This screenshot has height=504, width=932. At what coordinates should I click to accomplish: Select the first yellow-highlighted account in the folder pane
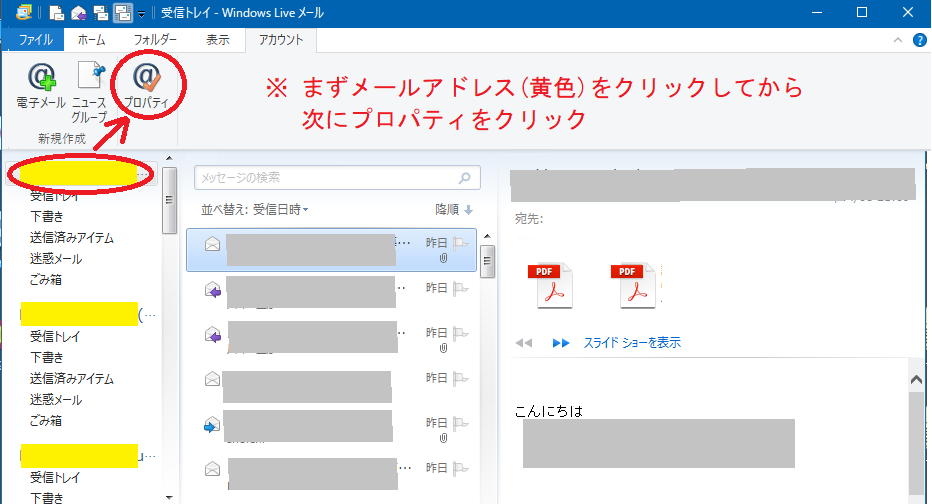(x=79, y=175)
